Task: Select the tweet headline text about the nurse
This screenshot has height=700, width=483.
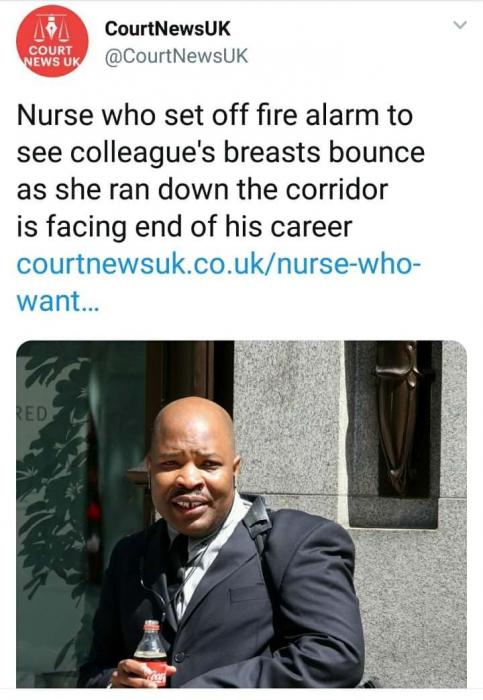Action: pos(221,171)
